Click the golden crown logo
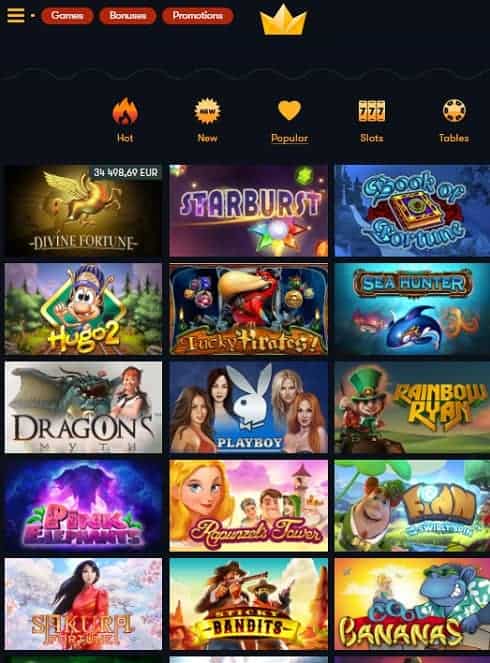The image size is (490, 663). click(x=283, y=20)
